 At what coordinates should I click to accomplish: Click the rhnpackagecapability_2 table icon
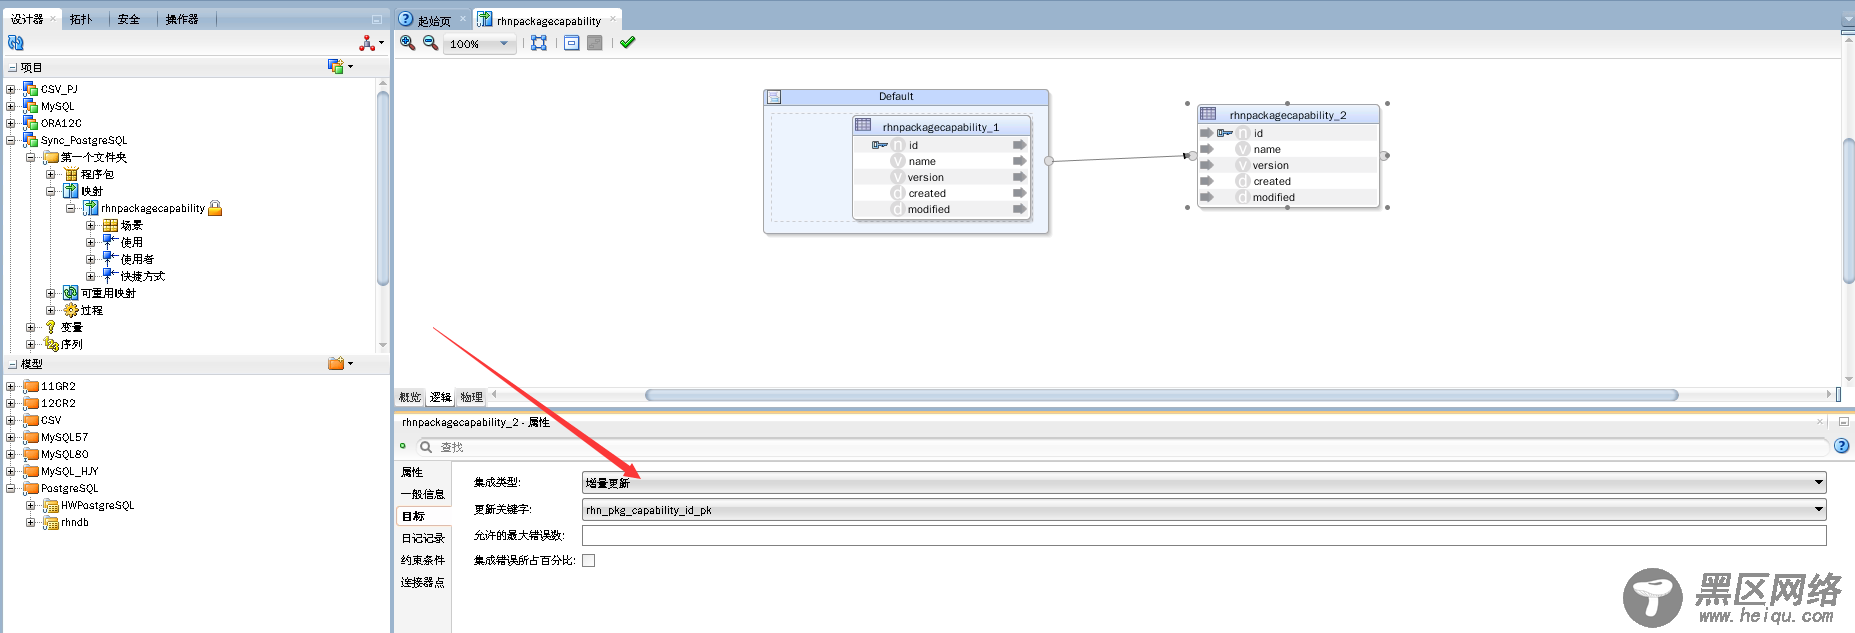(1208, 113)
